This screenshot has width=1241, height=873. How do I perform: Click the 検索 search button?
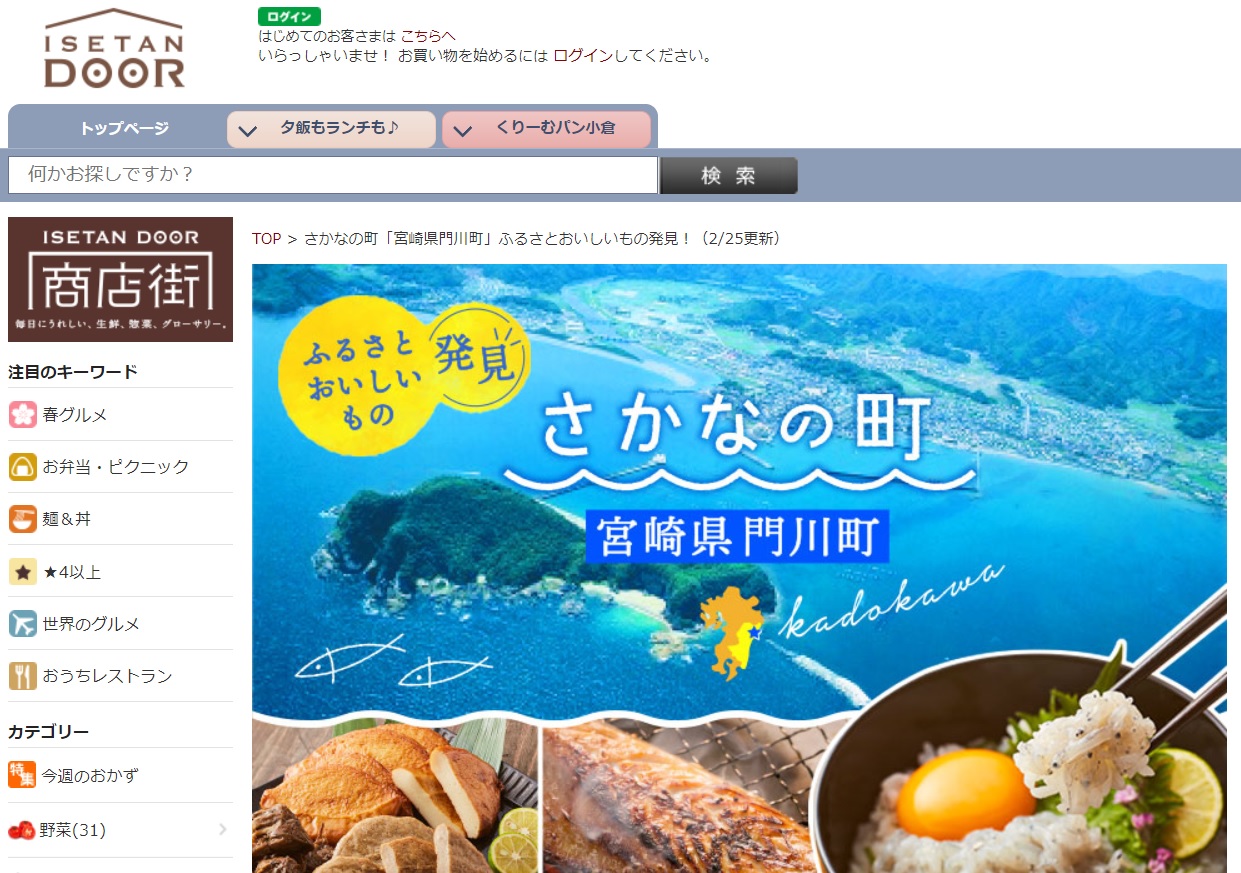click(729, 175)
